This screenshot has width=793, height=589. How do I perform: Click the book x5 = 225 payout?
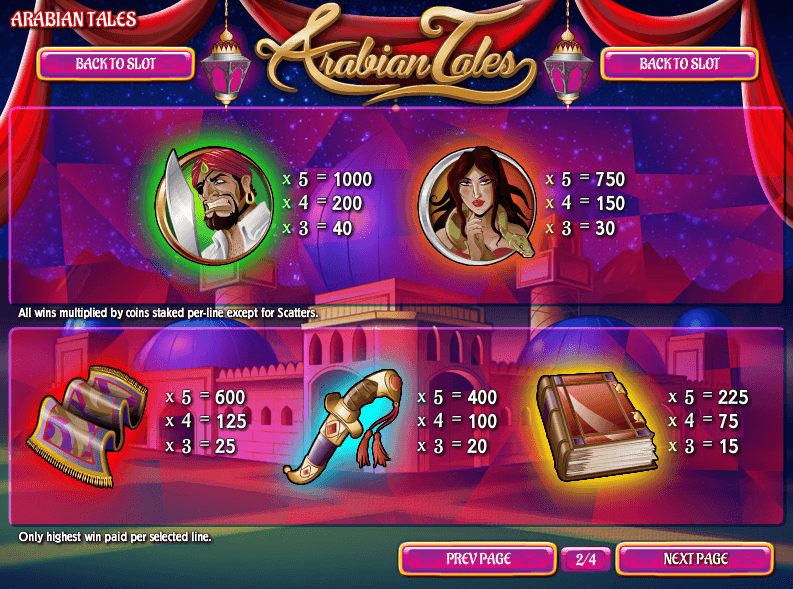coord(708,397)
